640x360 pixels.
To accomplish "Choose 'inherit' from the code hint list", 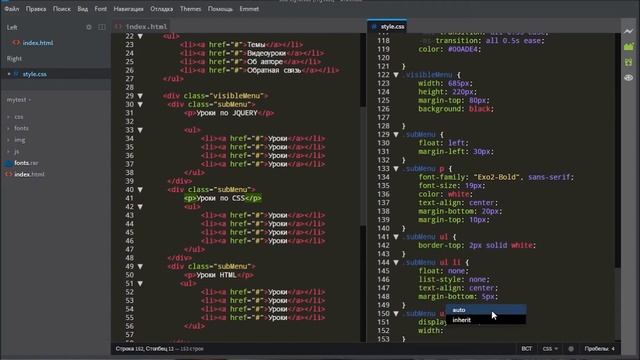I will [x=486, y=320].
